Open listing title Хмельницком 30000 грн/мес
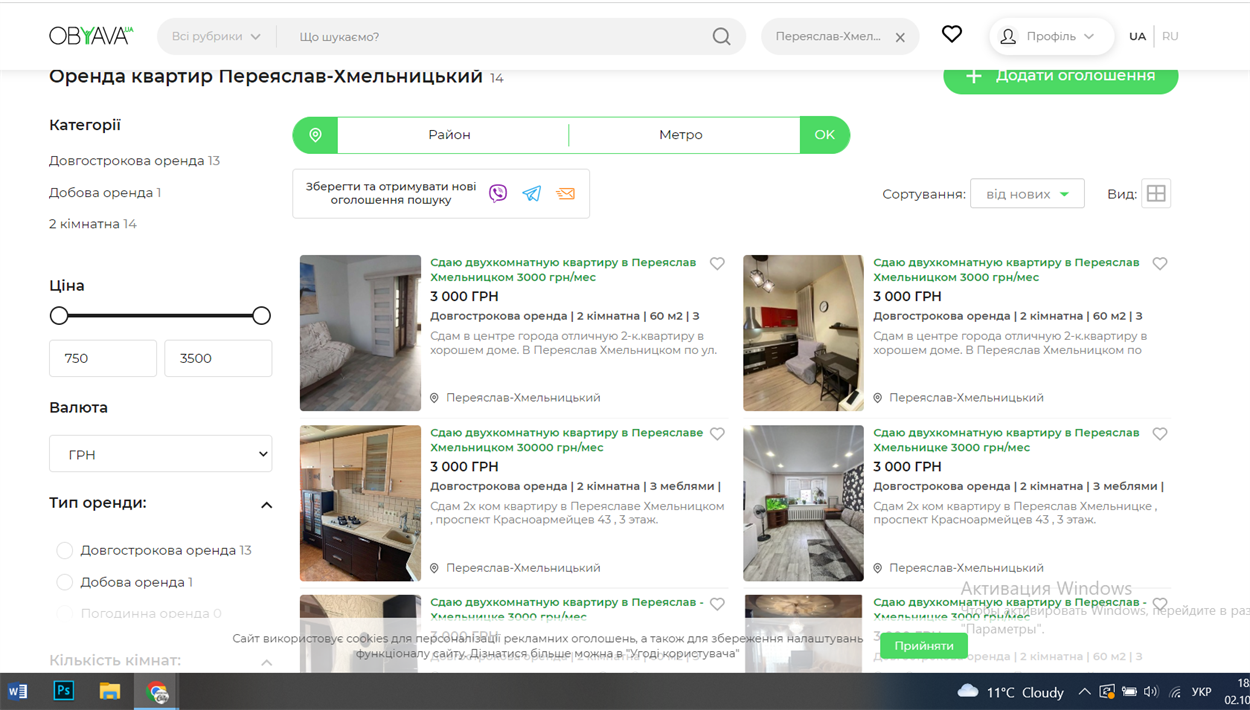 pos(567,440)
